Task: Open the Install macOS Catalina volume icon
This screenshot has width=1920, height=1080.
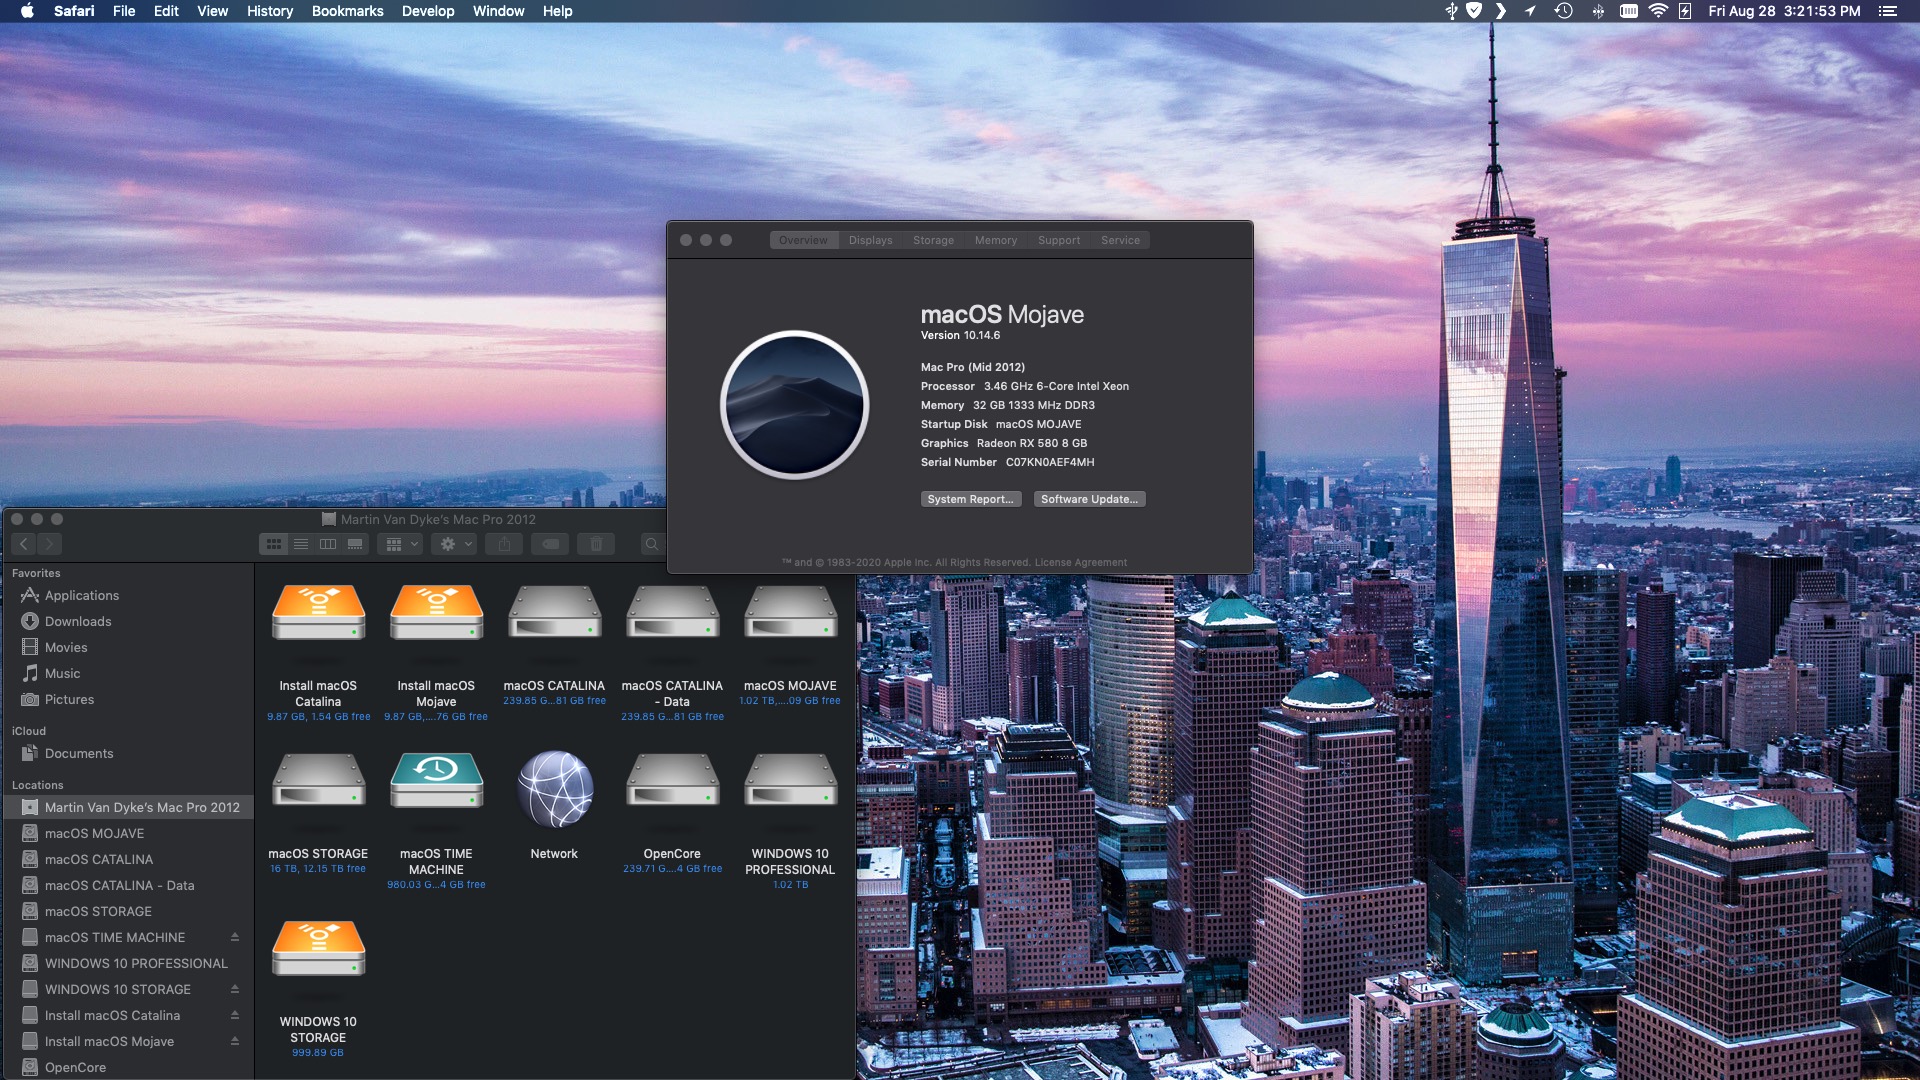Action: pos(318,613)
